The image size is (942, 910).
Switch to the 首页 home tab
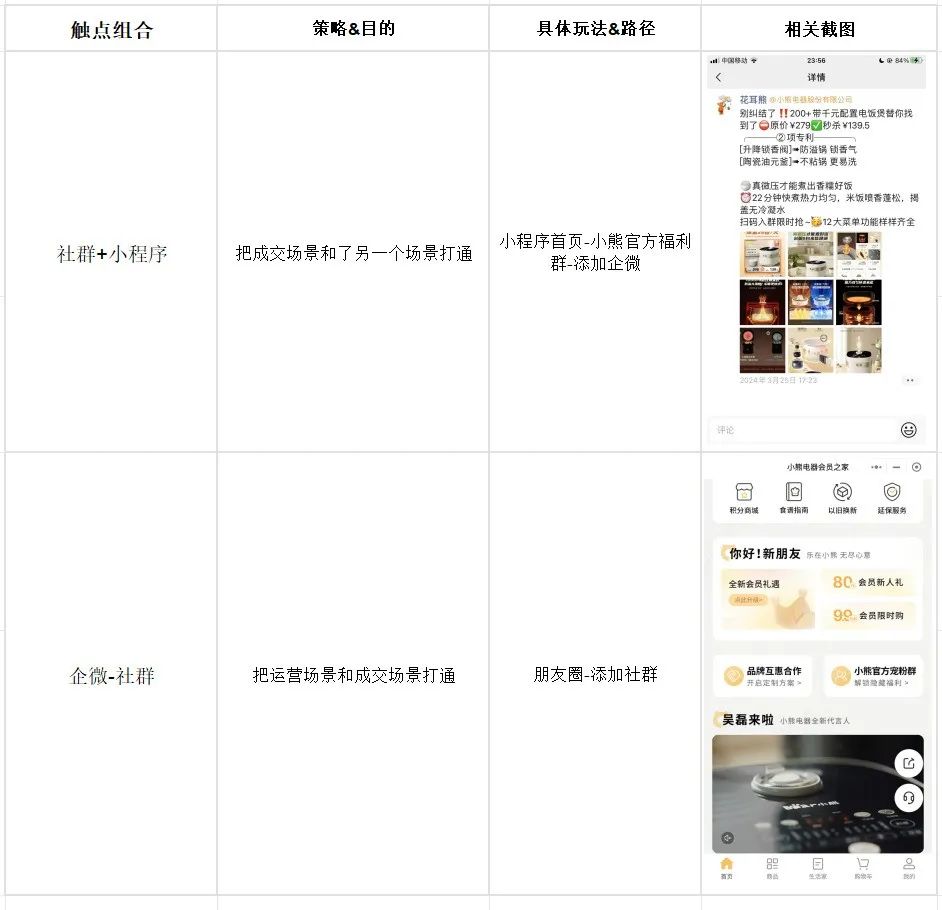pos(726,865)
